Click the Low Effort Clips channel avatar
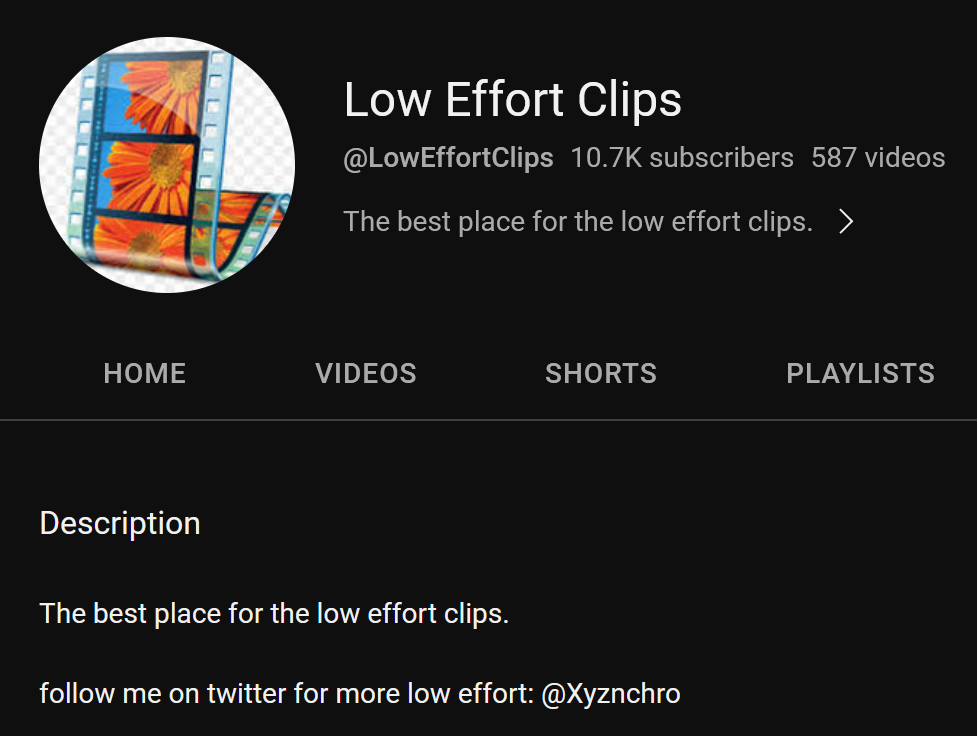The image size is (977, 736). tap(167, 165)
